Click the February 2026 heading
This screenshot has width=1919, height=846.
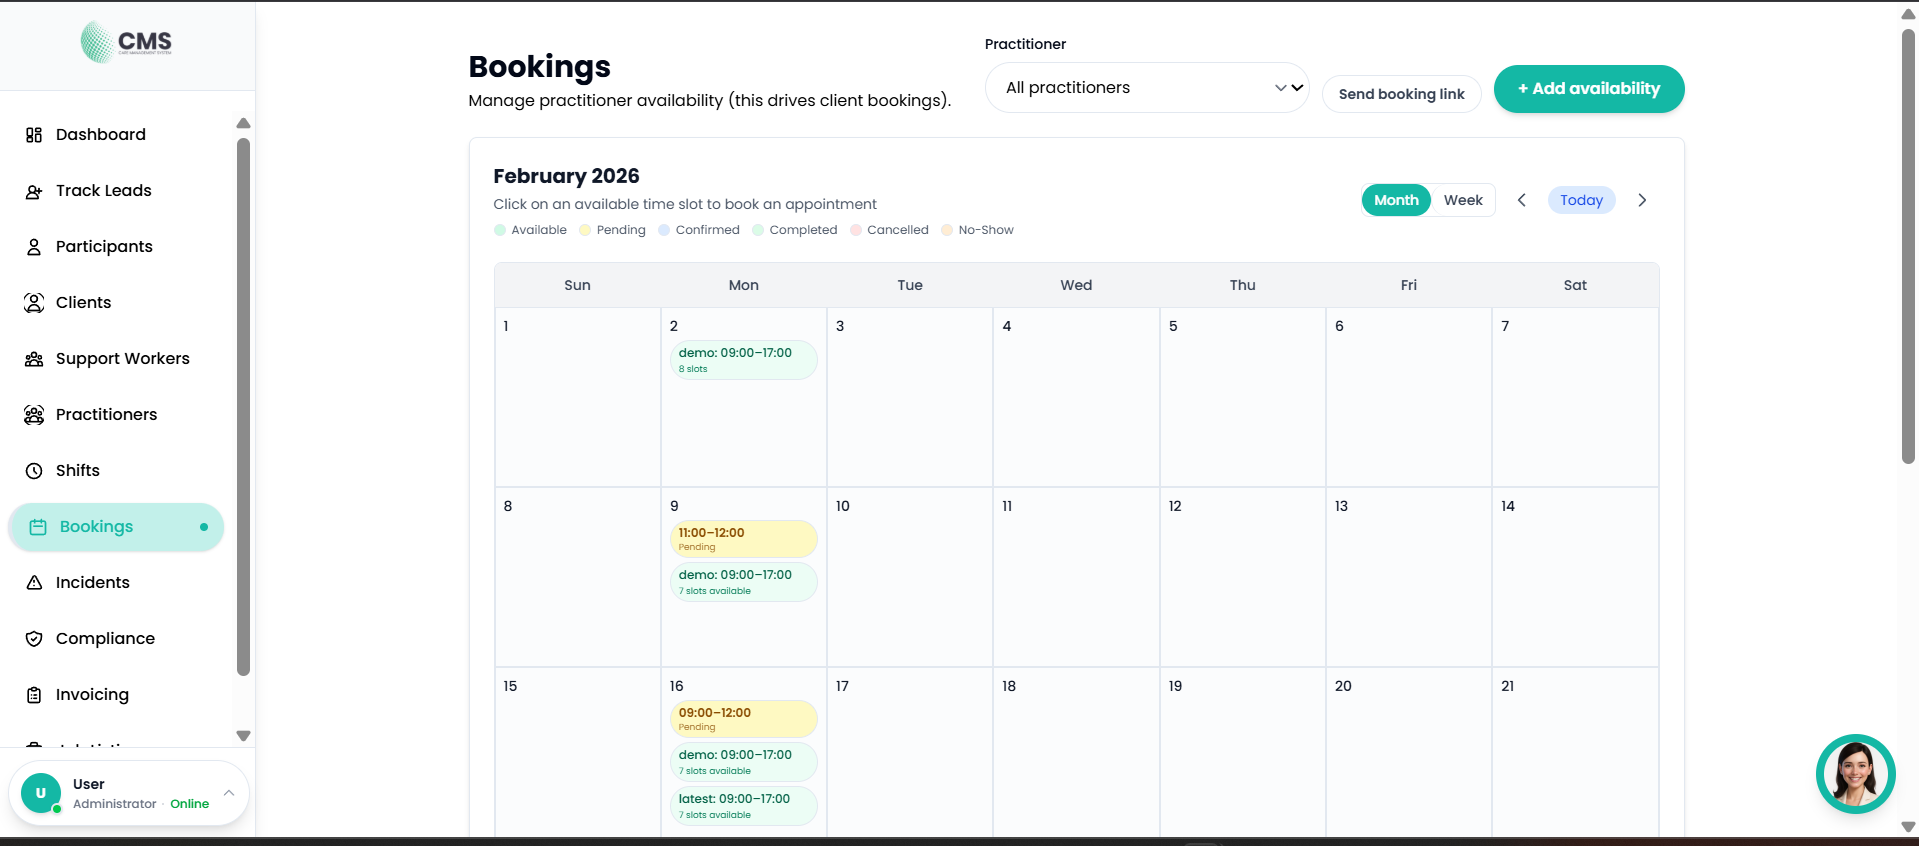pyautogui.click(x=566, y=176)
